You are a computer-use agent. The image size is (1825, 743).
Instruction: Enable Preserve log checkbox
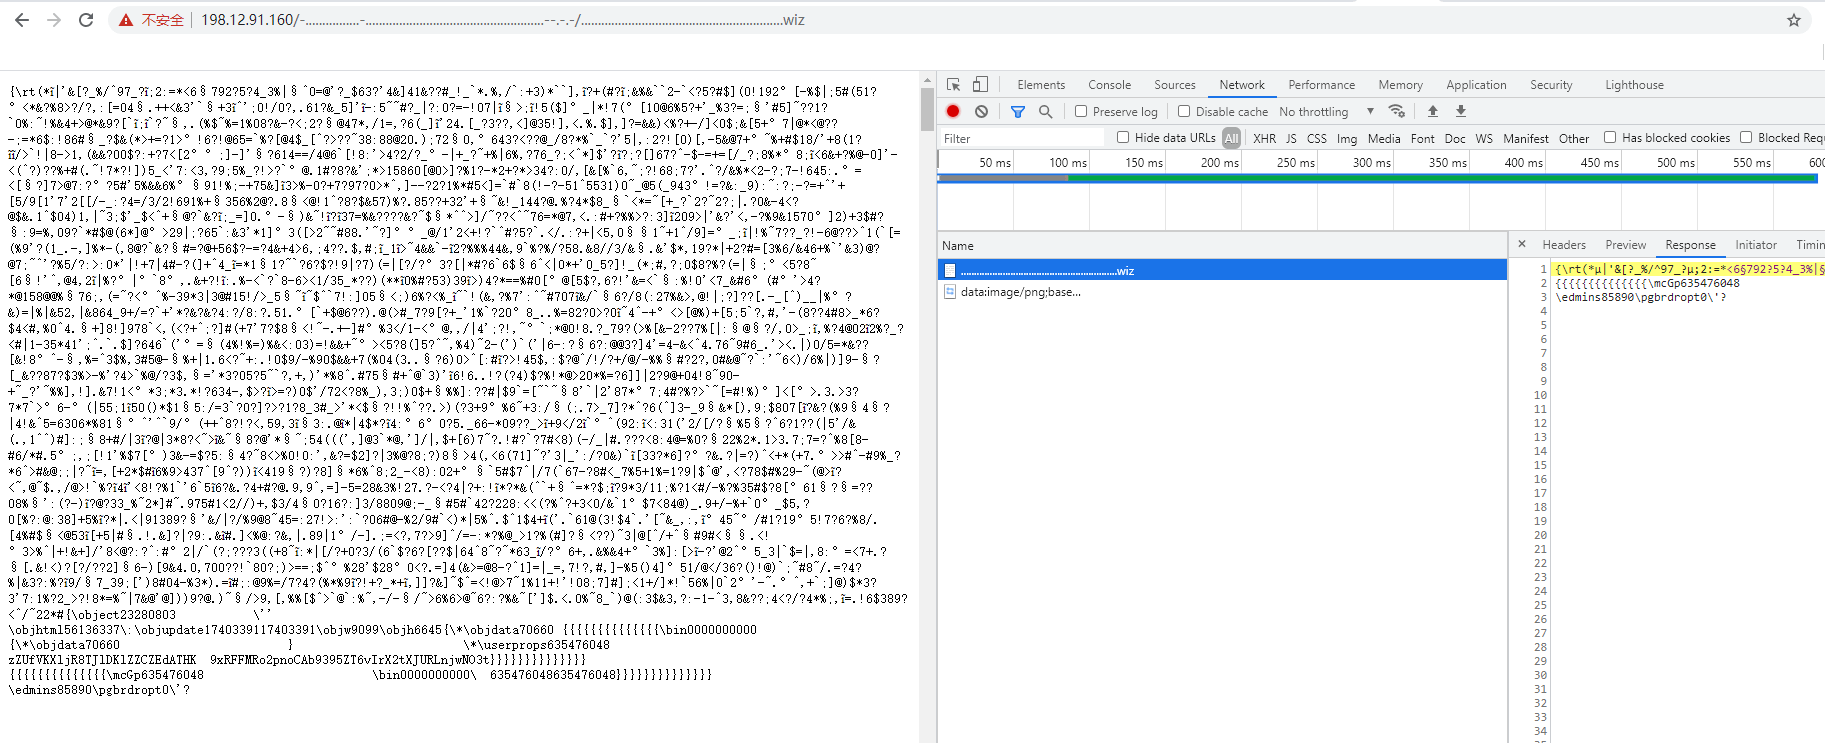1081,111
